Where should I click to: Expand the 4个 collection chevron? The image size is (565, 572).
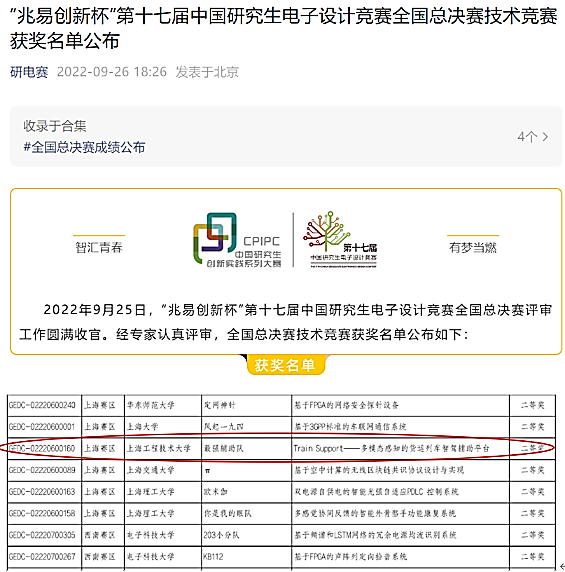(533, 137)
